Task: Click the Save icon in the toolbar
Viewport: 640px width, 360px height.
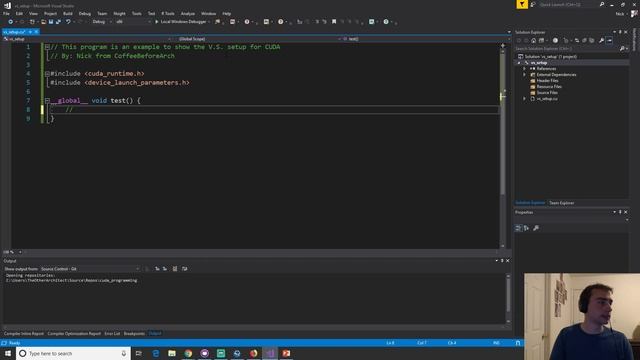Action: [x=51, y=22]
